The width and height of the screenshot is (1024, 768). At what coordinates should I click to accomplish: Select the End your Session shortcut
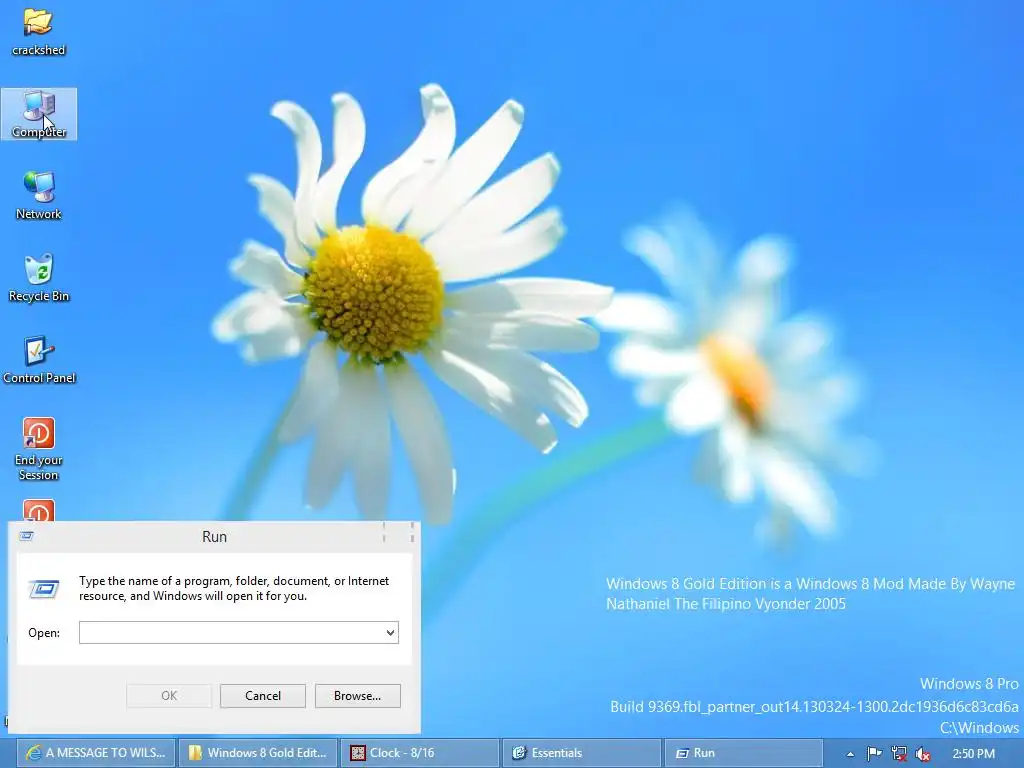[39, 449]
